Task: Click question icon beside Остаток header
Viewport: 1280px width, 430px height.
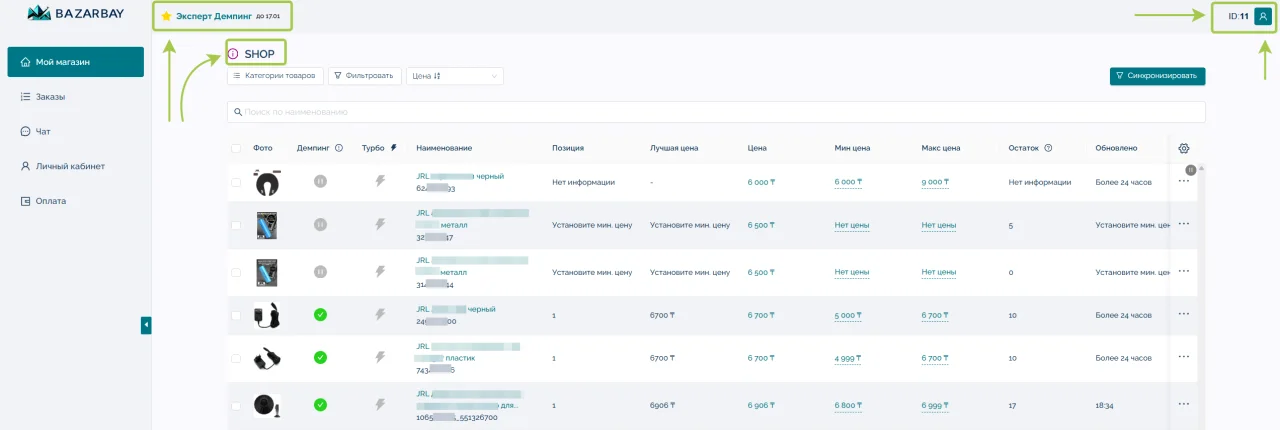Action: (x=1048, y=148)
